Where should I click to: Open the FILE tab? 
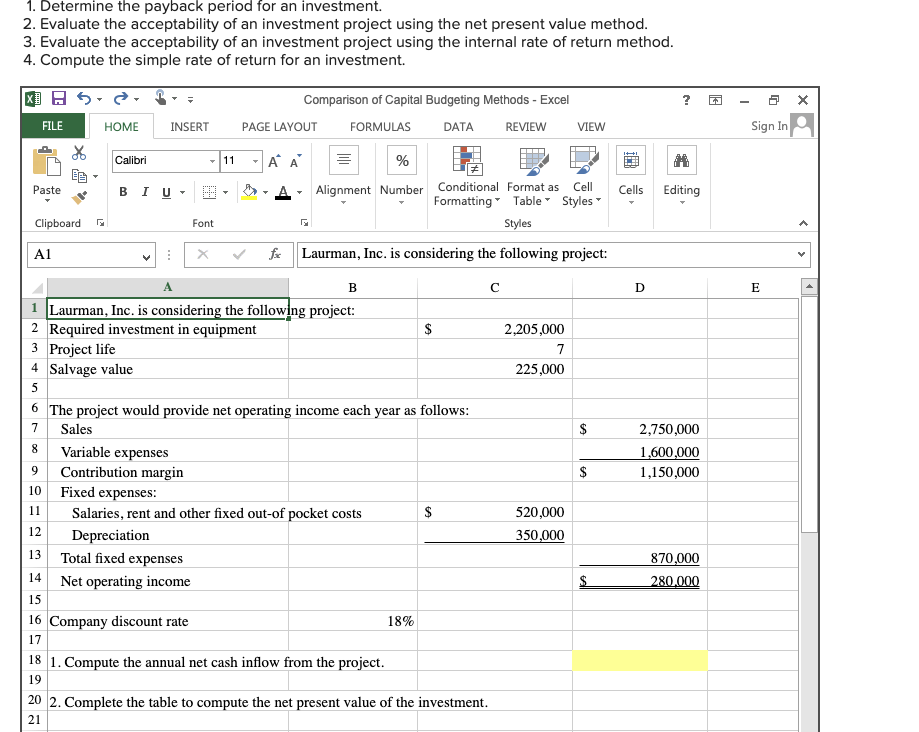tap(53, 126)
